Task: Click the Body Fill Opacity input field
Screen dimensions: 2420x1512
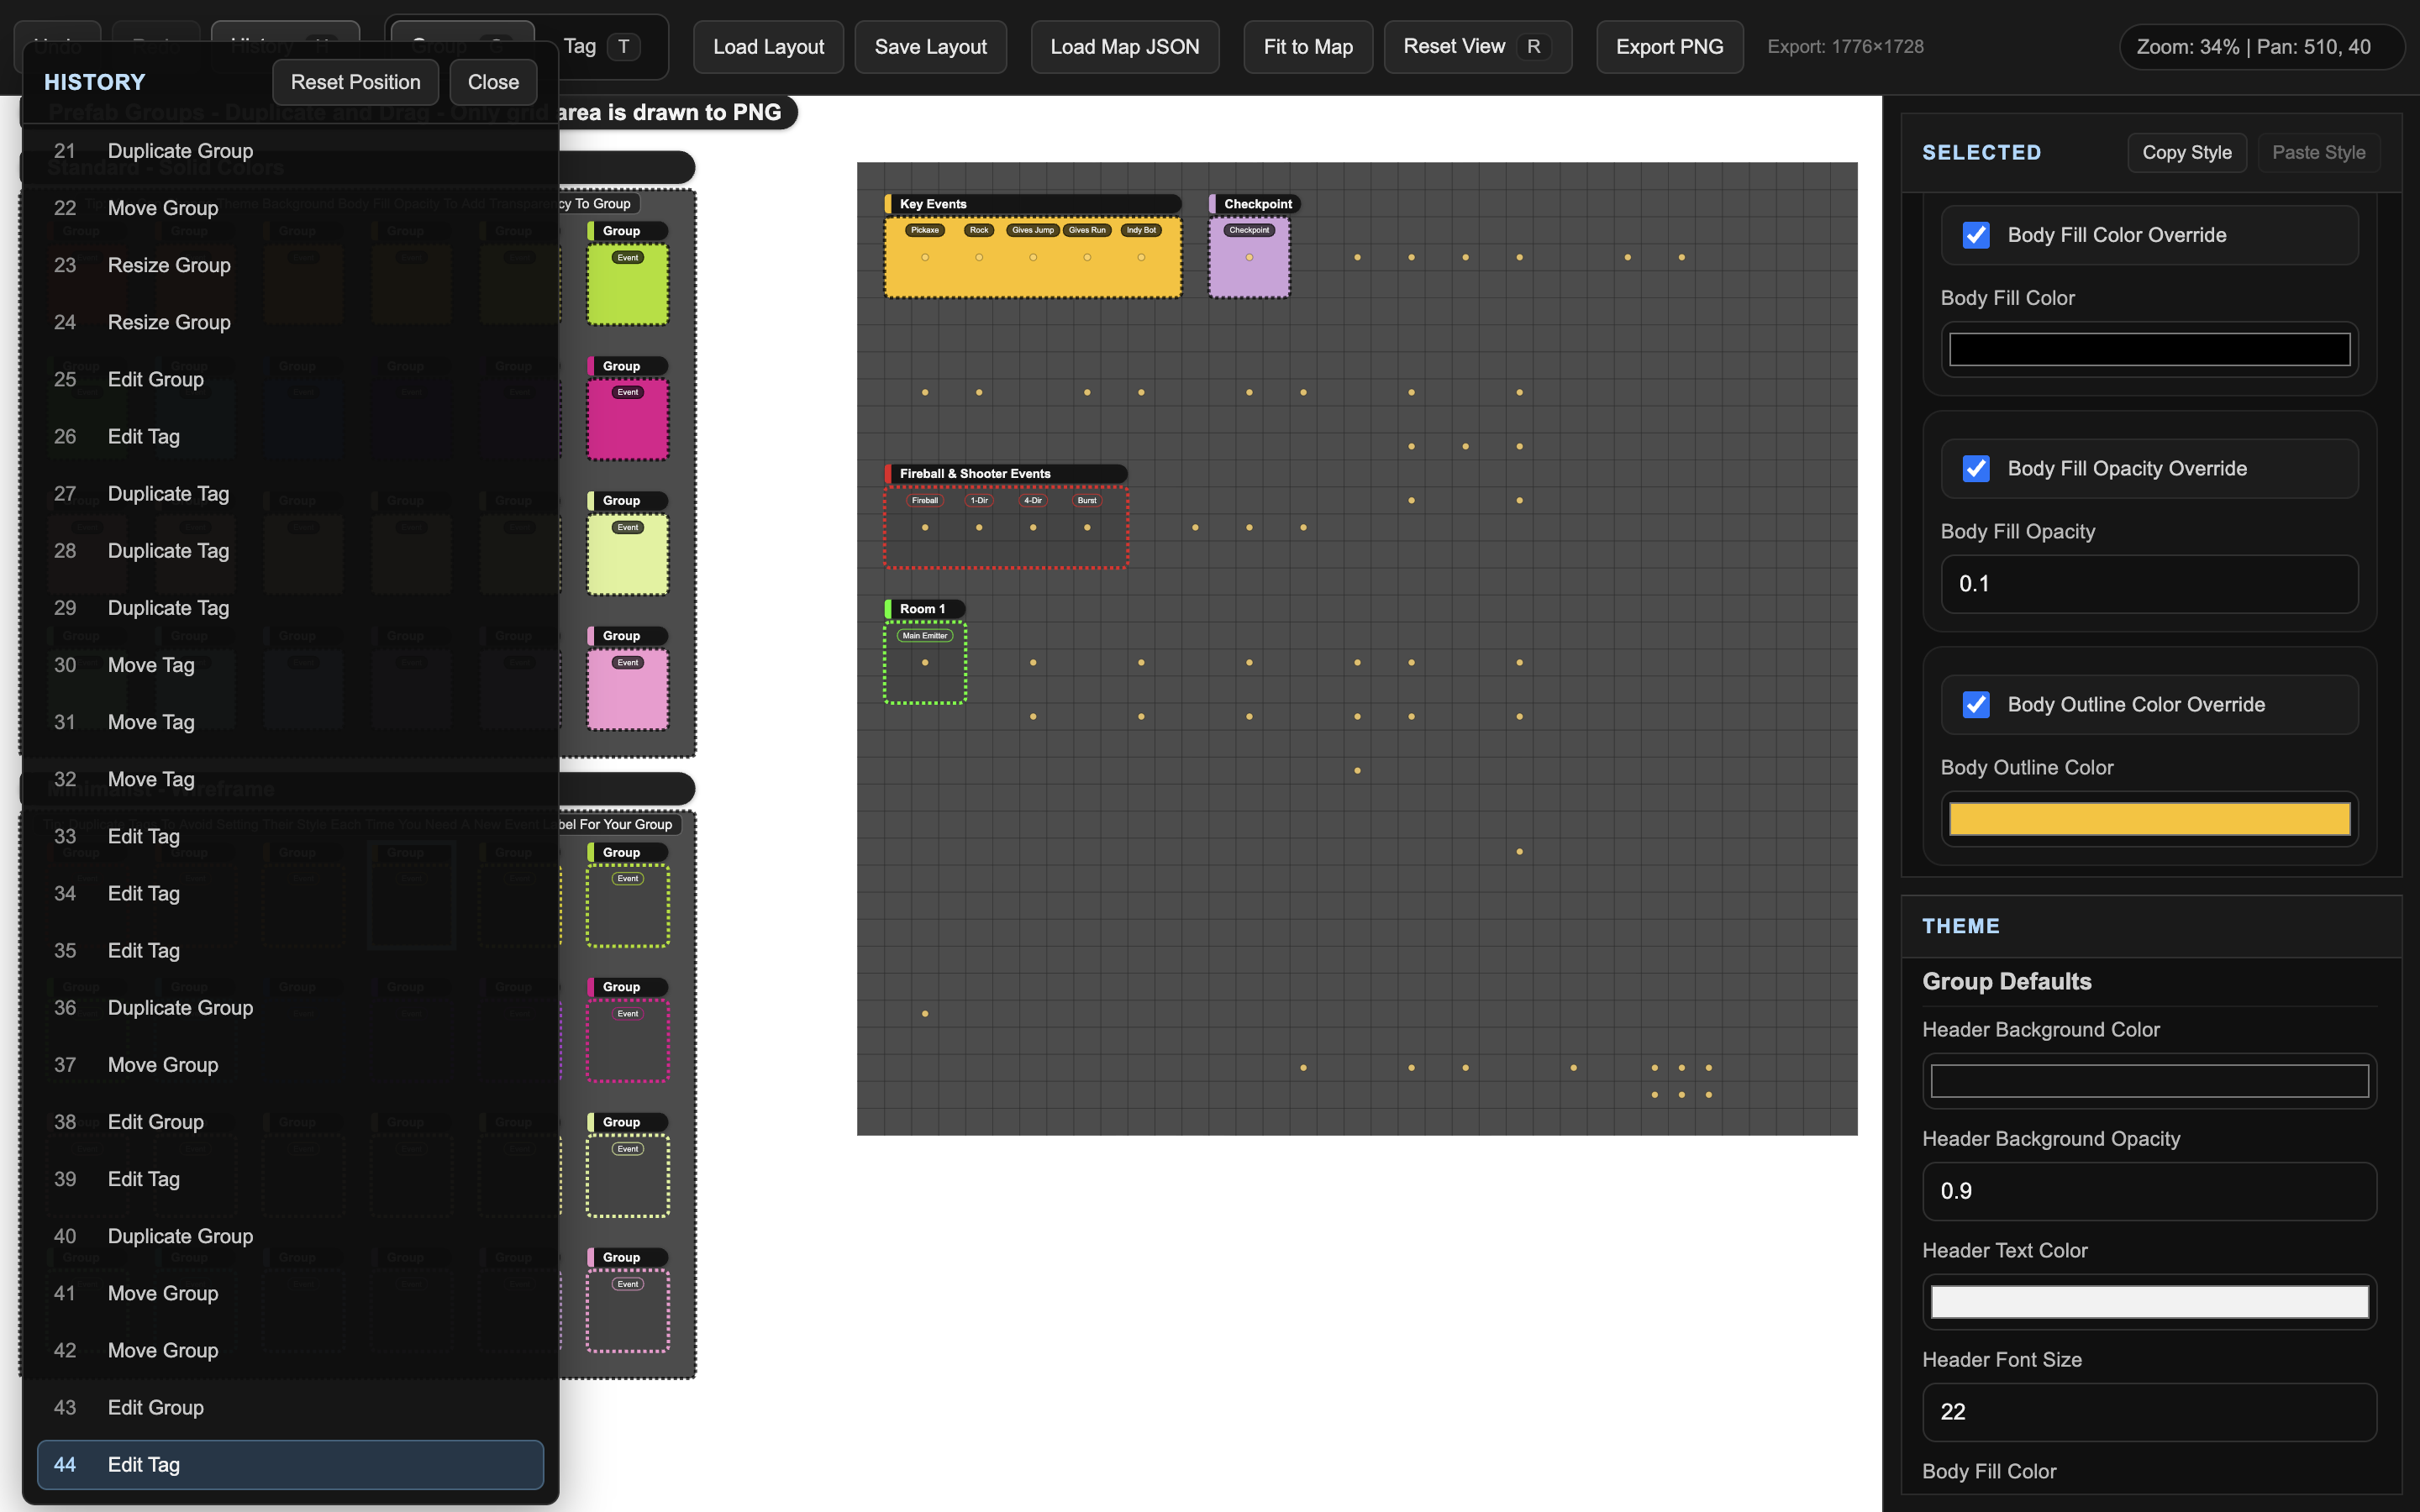Action: [x=2149, y=584]
